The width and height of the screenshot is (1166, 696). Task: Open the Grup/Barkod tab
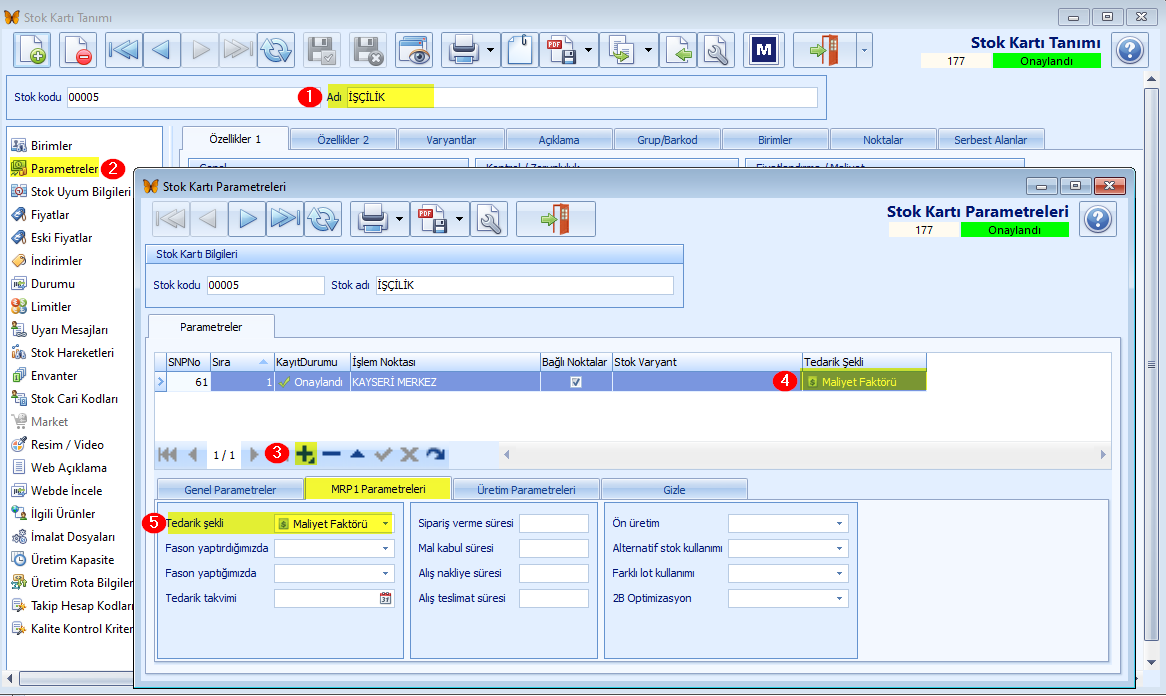pos(667,140)
